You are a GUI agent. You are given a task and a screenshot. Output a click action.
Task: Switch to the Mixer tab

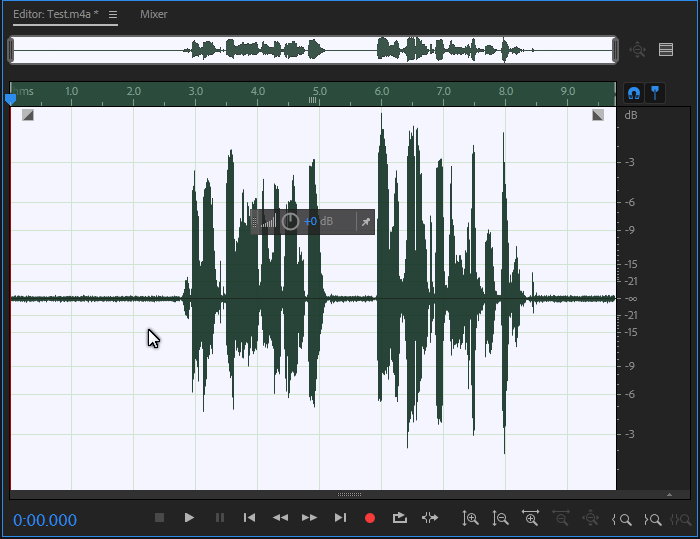(x=154, y=15)
